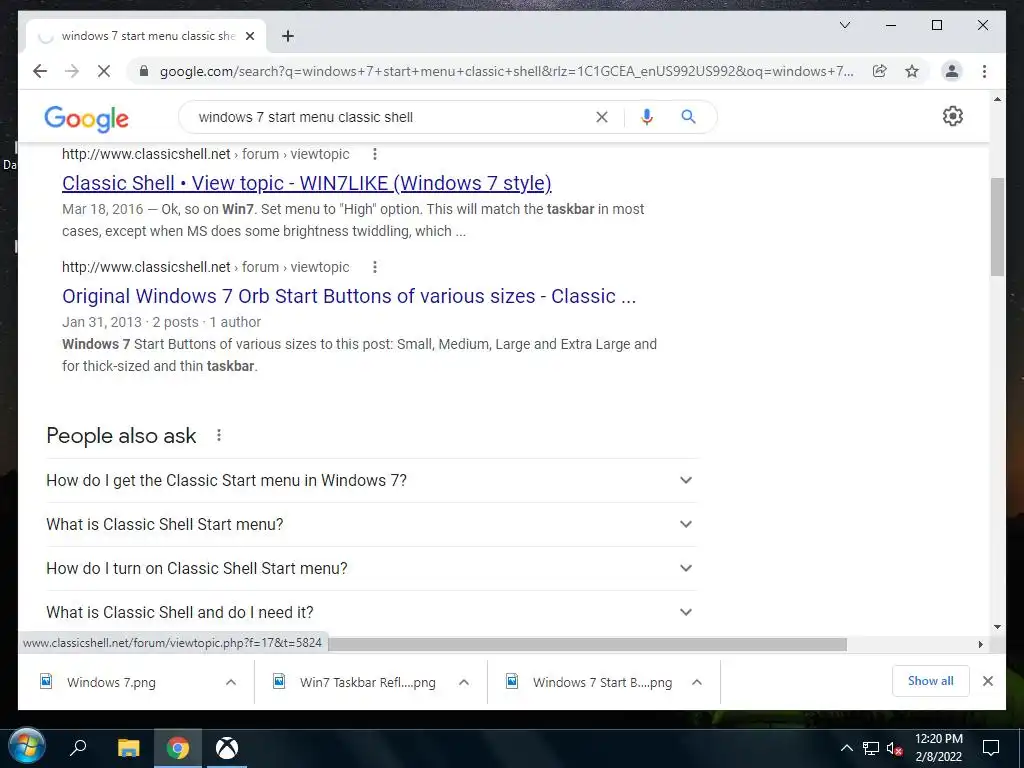Open options chevron for Win7 Taskbar Refl....png
Viewport: 1024px width, 768px height.
464,682
